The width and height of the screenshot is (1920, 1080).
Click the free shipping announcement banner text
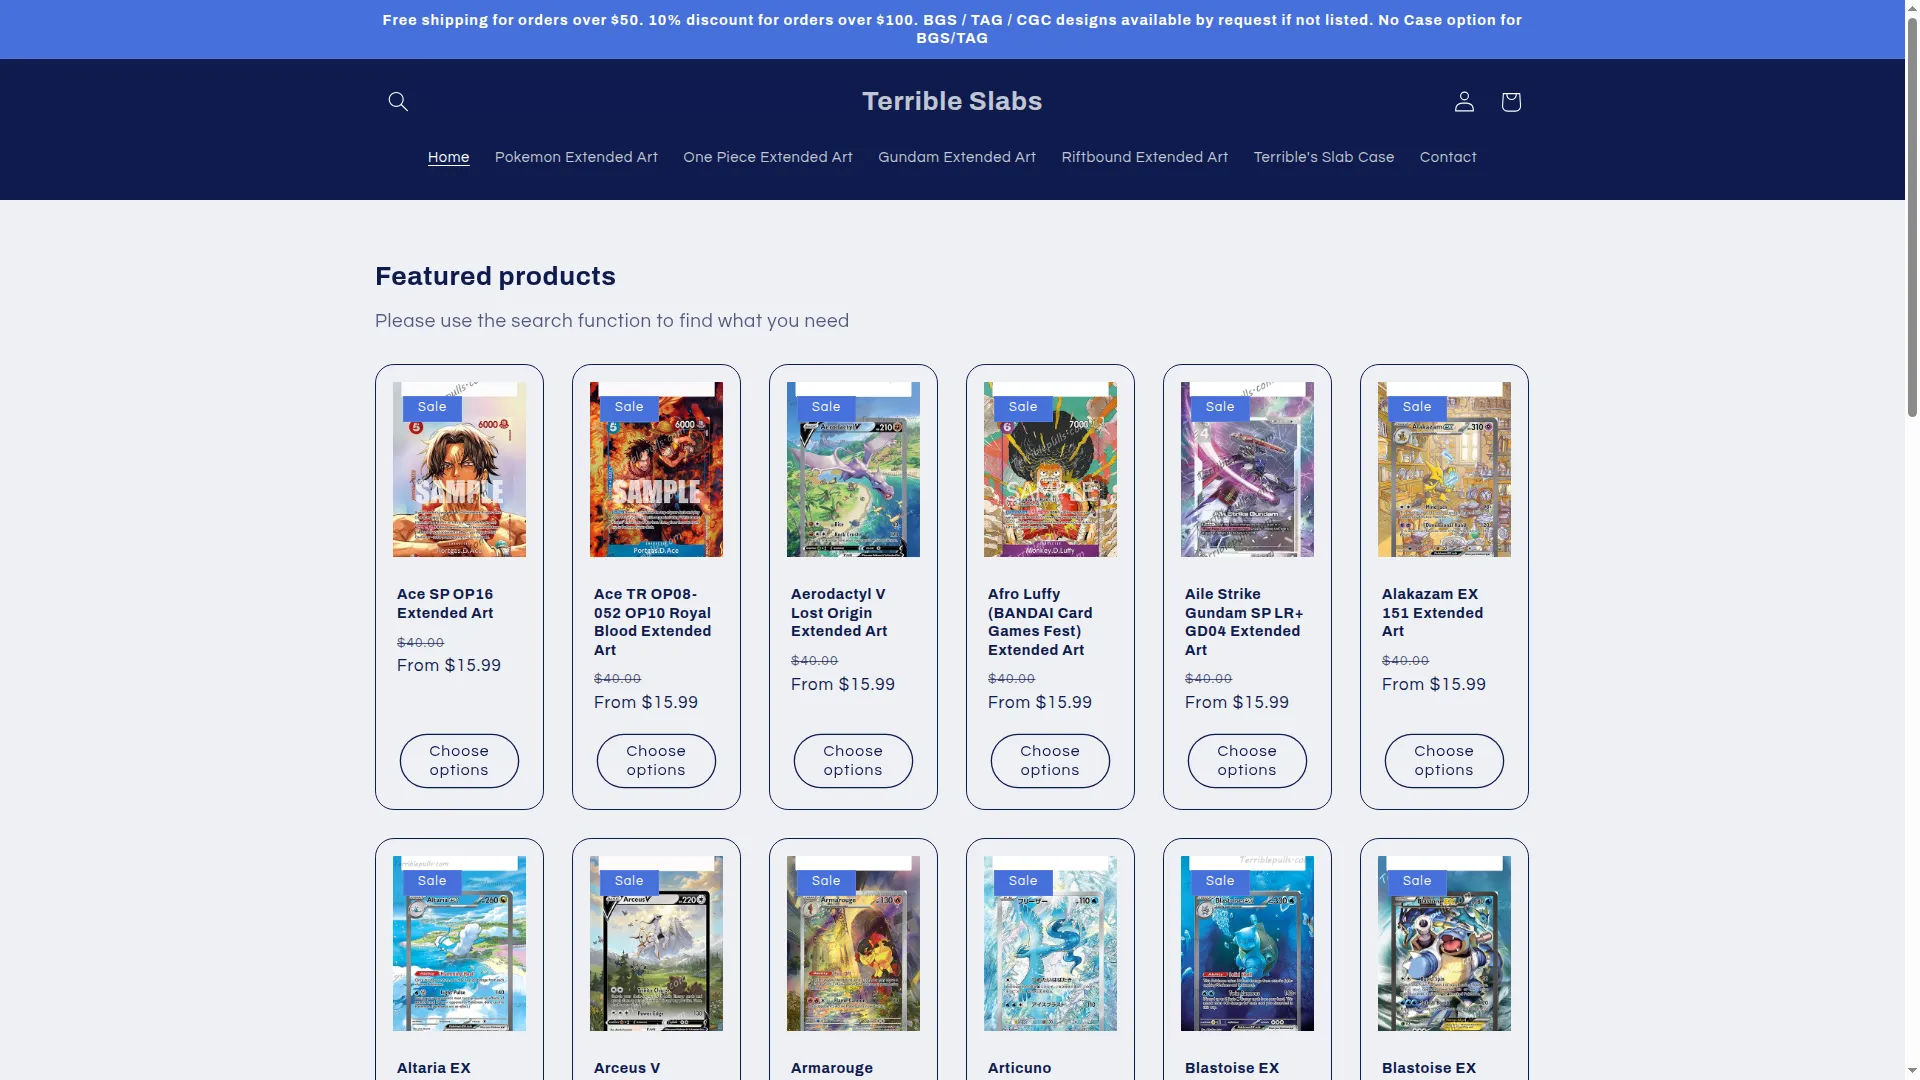click(952, 29)
